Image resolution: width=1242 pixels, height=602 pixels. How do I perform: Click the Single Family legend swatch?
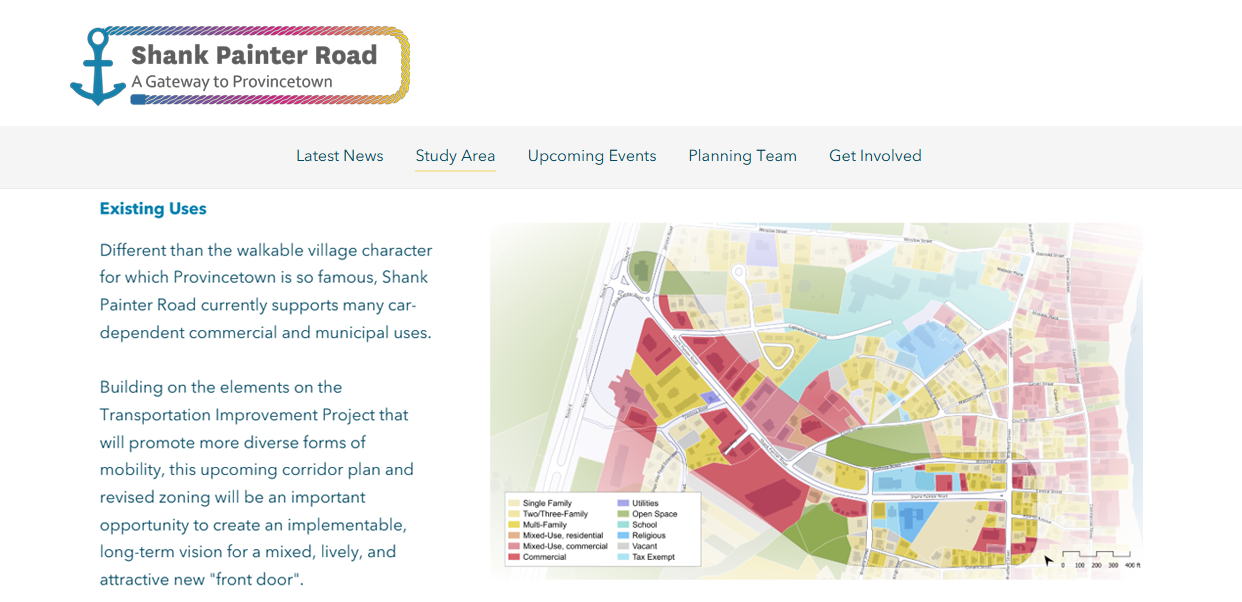(x=514, y=503)
